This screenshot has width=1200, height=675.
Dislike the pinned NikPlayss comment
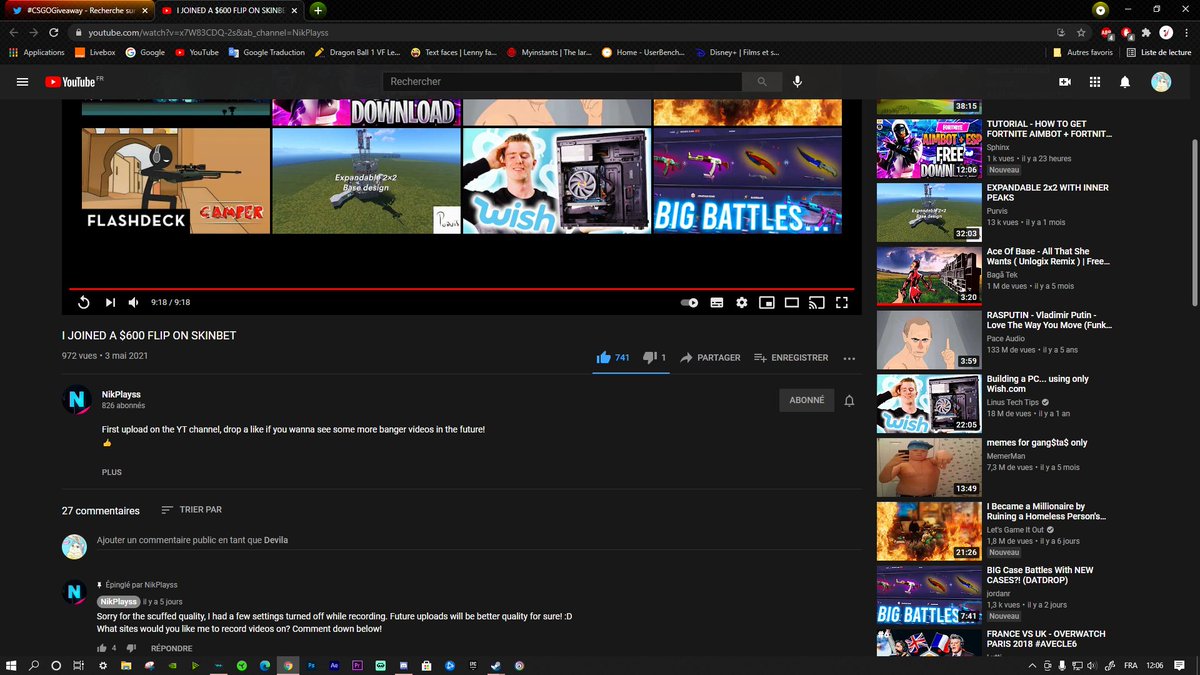point(133,648)
